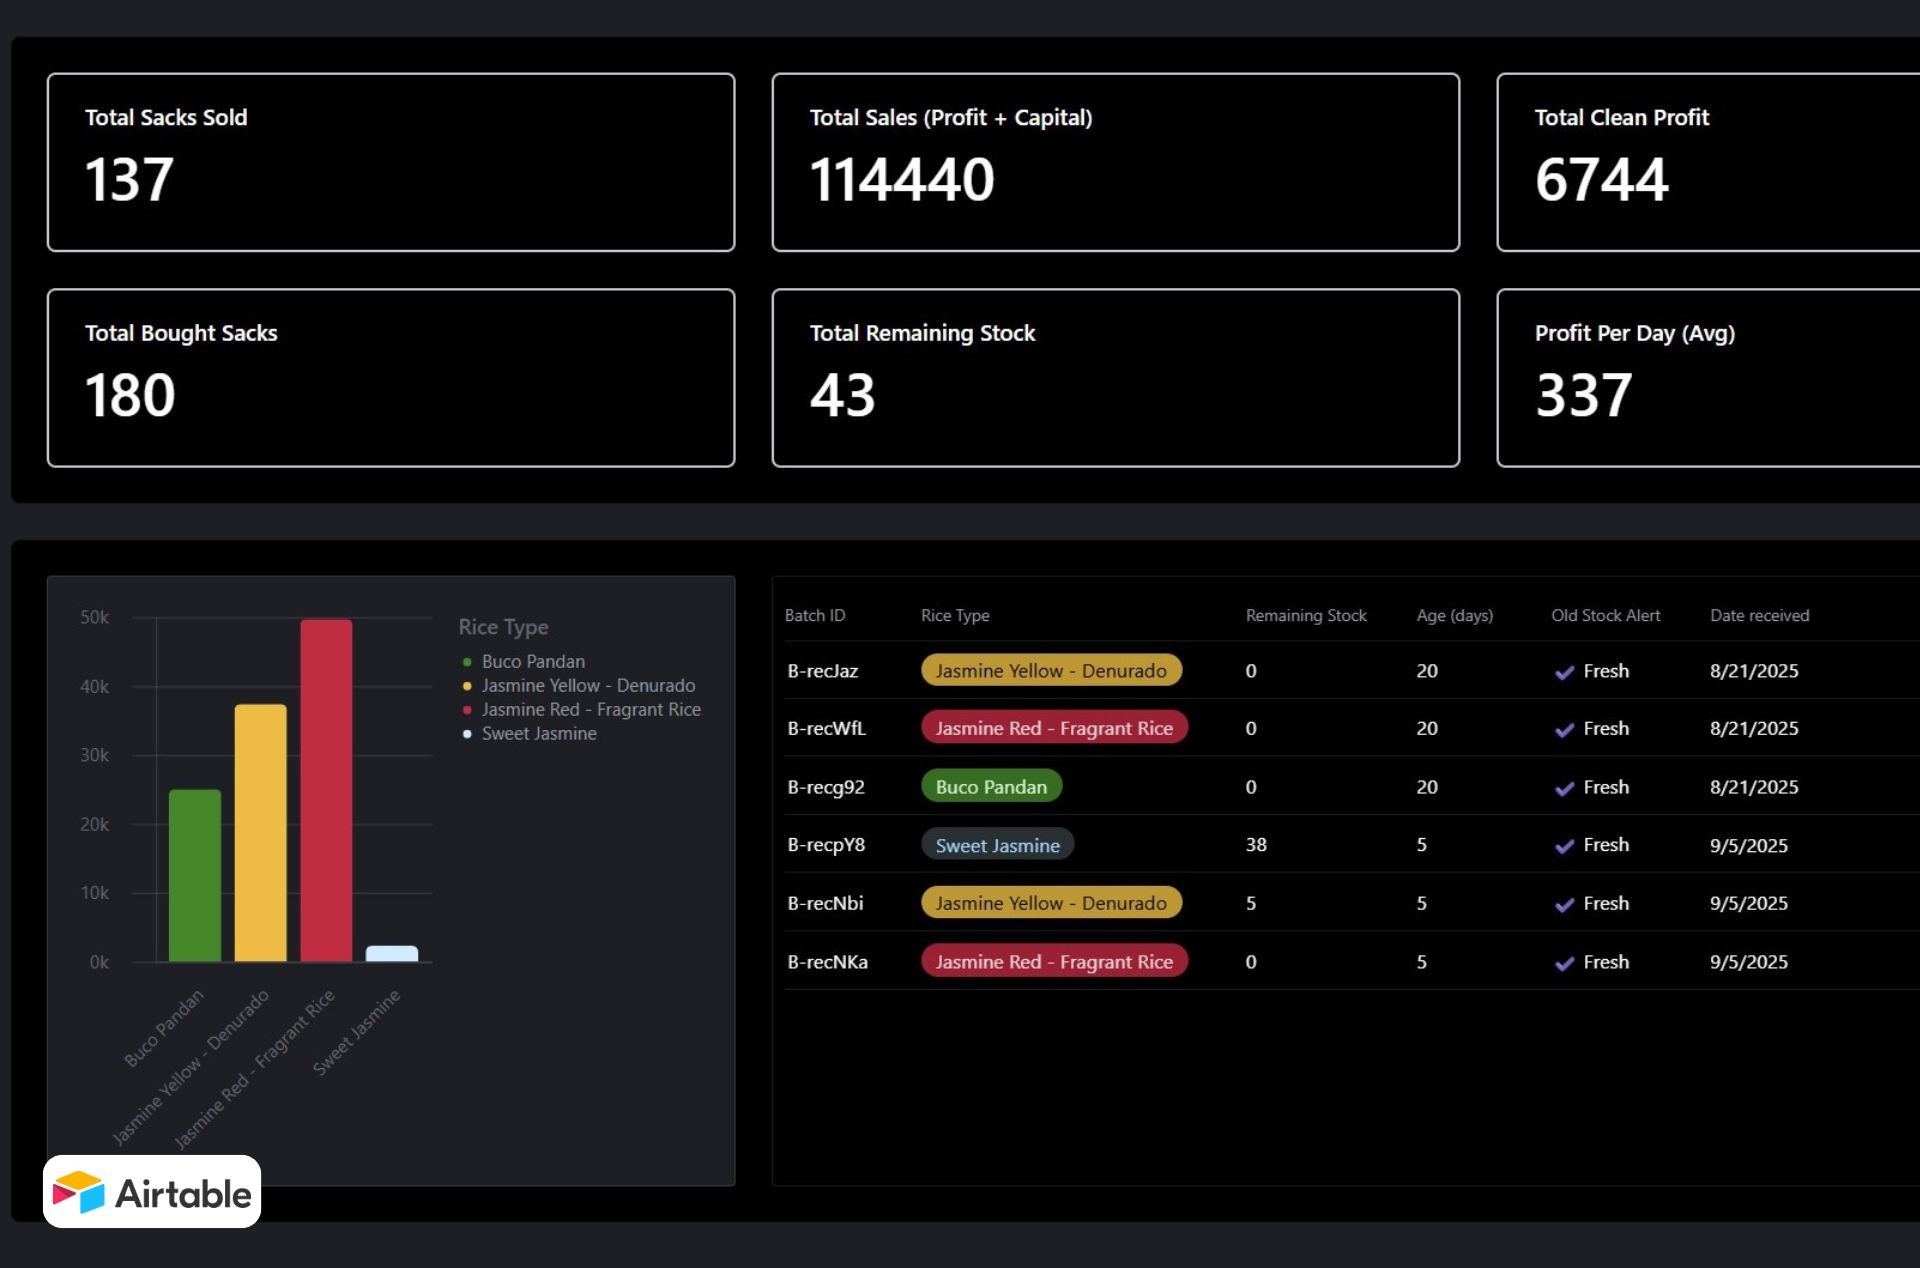Viewport: 1920px width, 1268px height.
Task: Open batch row B-recNbi
Action: click(825, 903)
